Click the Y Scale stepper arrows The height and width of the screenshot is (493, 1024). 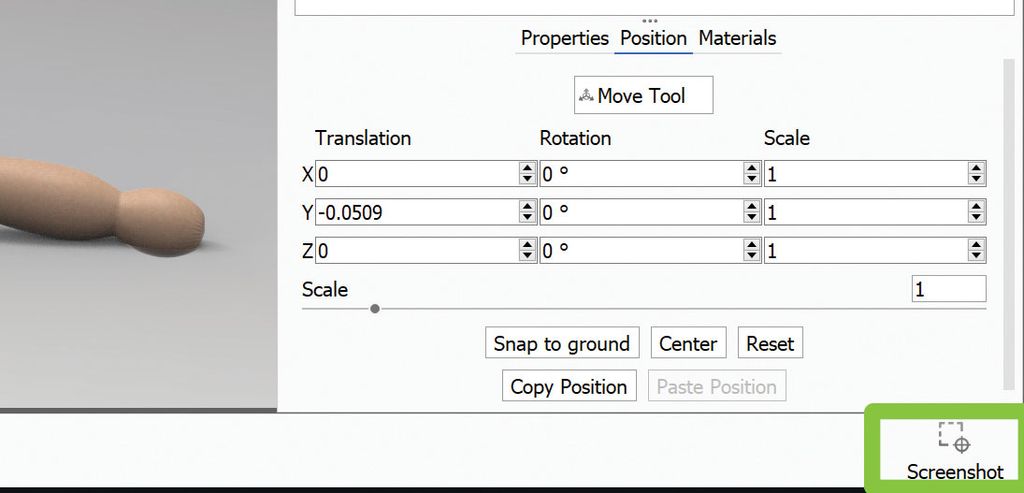point(976,212)
